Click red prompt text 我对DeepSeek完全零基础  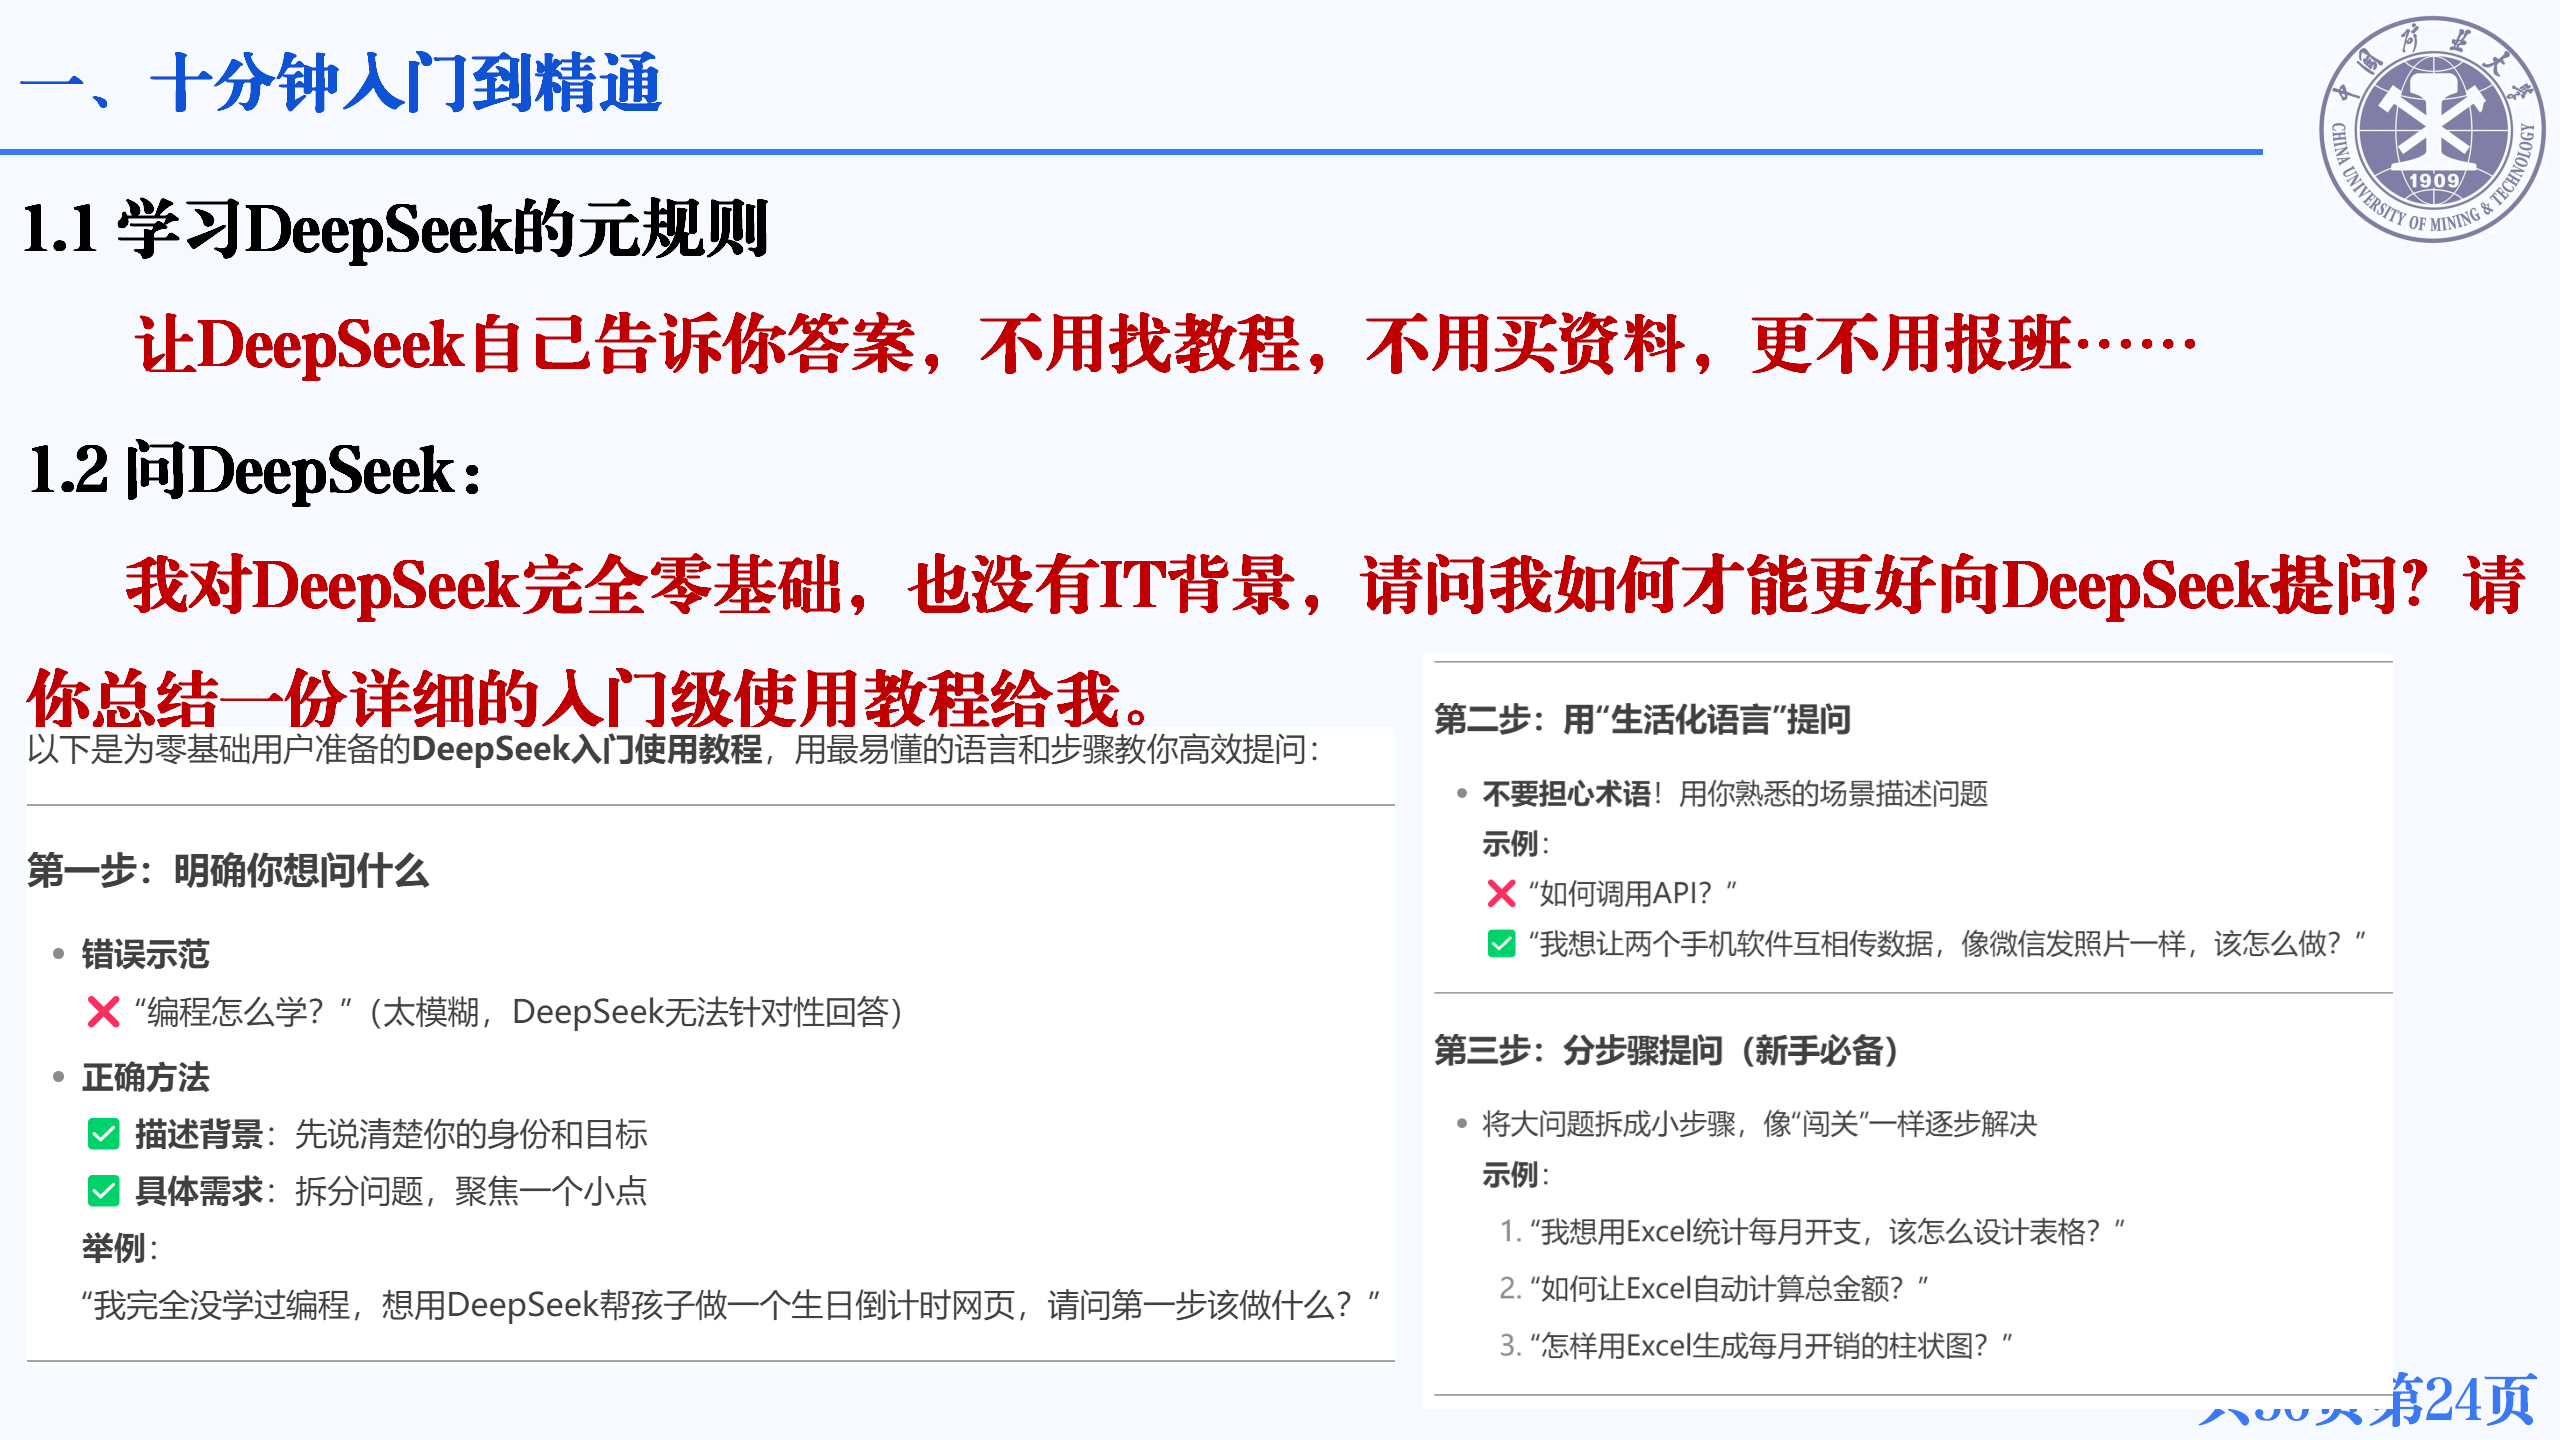coord(1325,585)
